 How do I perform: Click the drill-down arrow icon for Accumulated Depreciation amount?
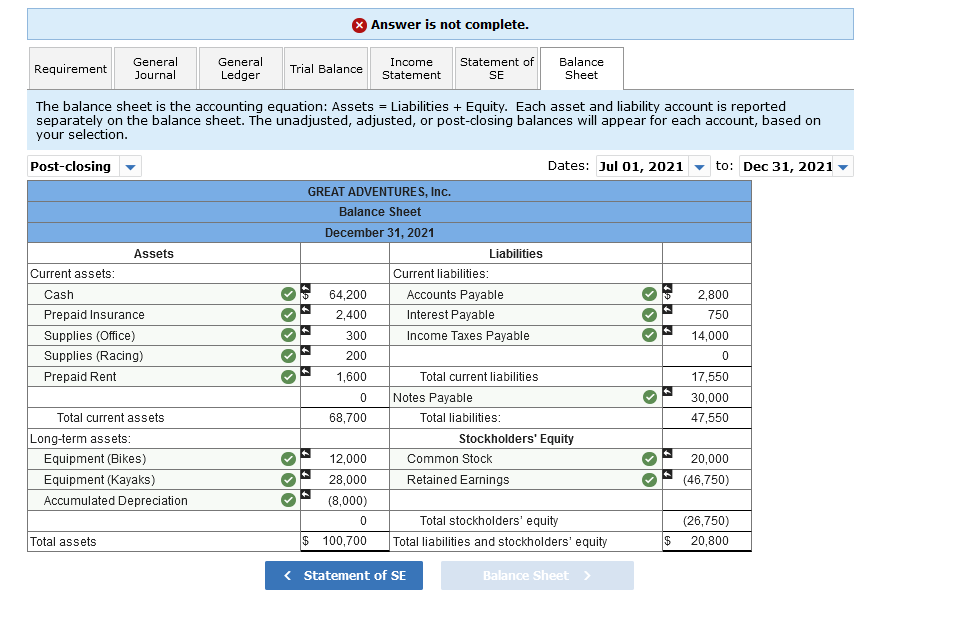(x=305, y=494)
